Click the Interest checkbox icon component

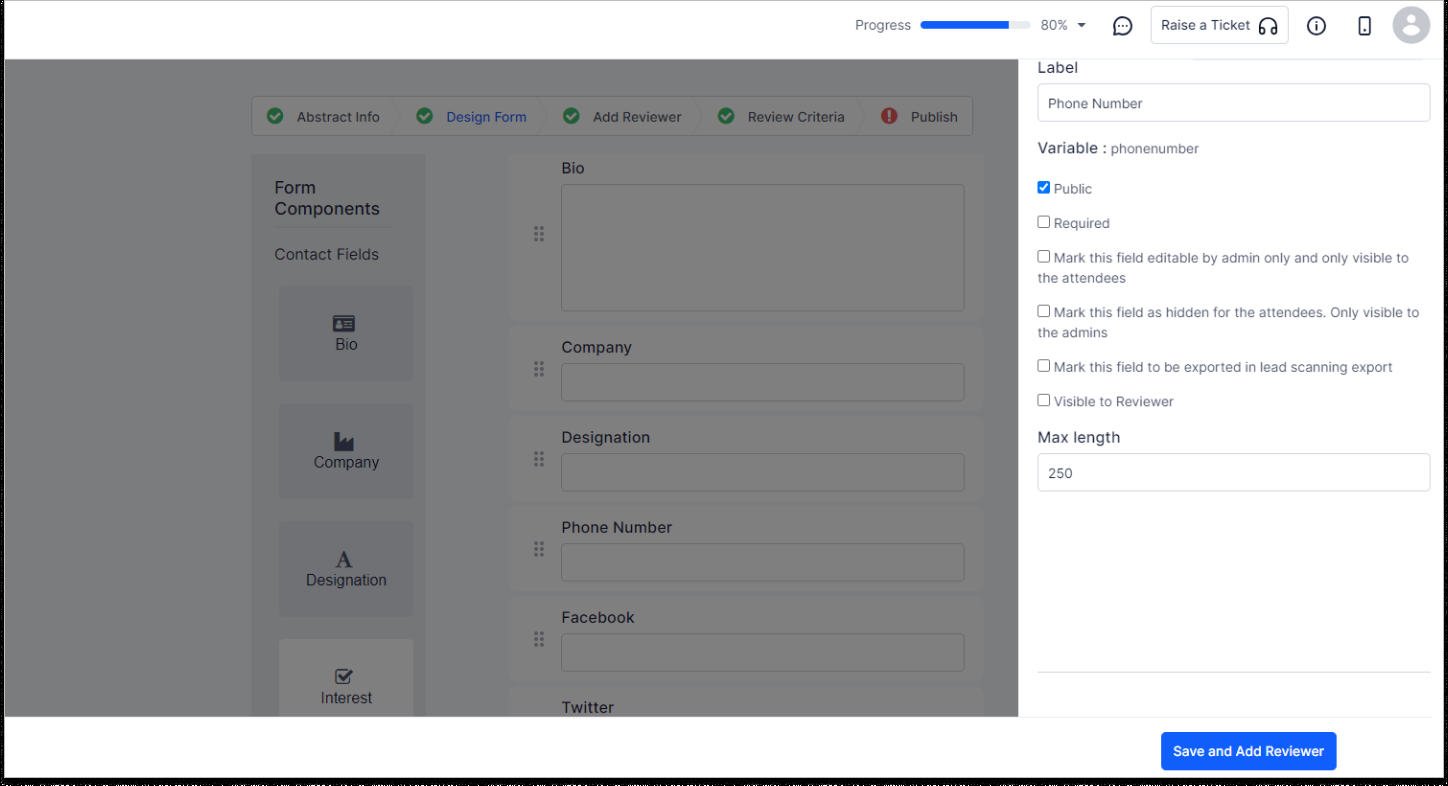click(x=344, y=677)
